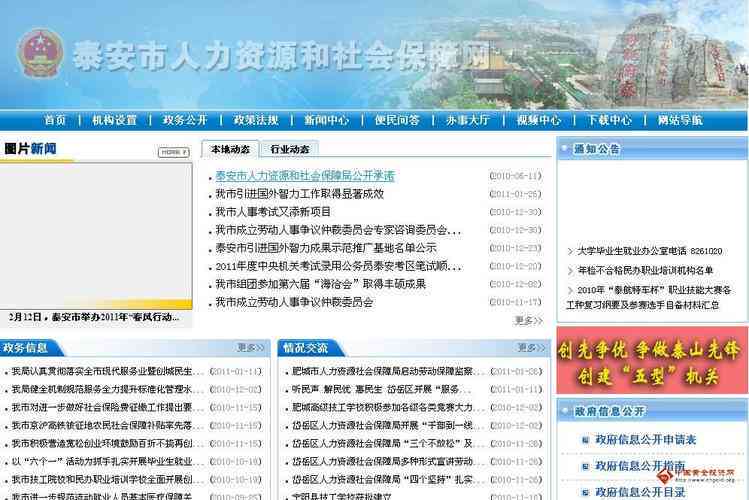This screenshot has width=749, height=500.
Task: Open 网站导航 navigation item
Action: [x=680, y=120]
